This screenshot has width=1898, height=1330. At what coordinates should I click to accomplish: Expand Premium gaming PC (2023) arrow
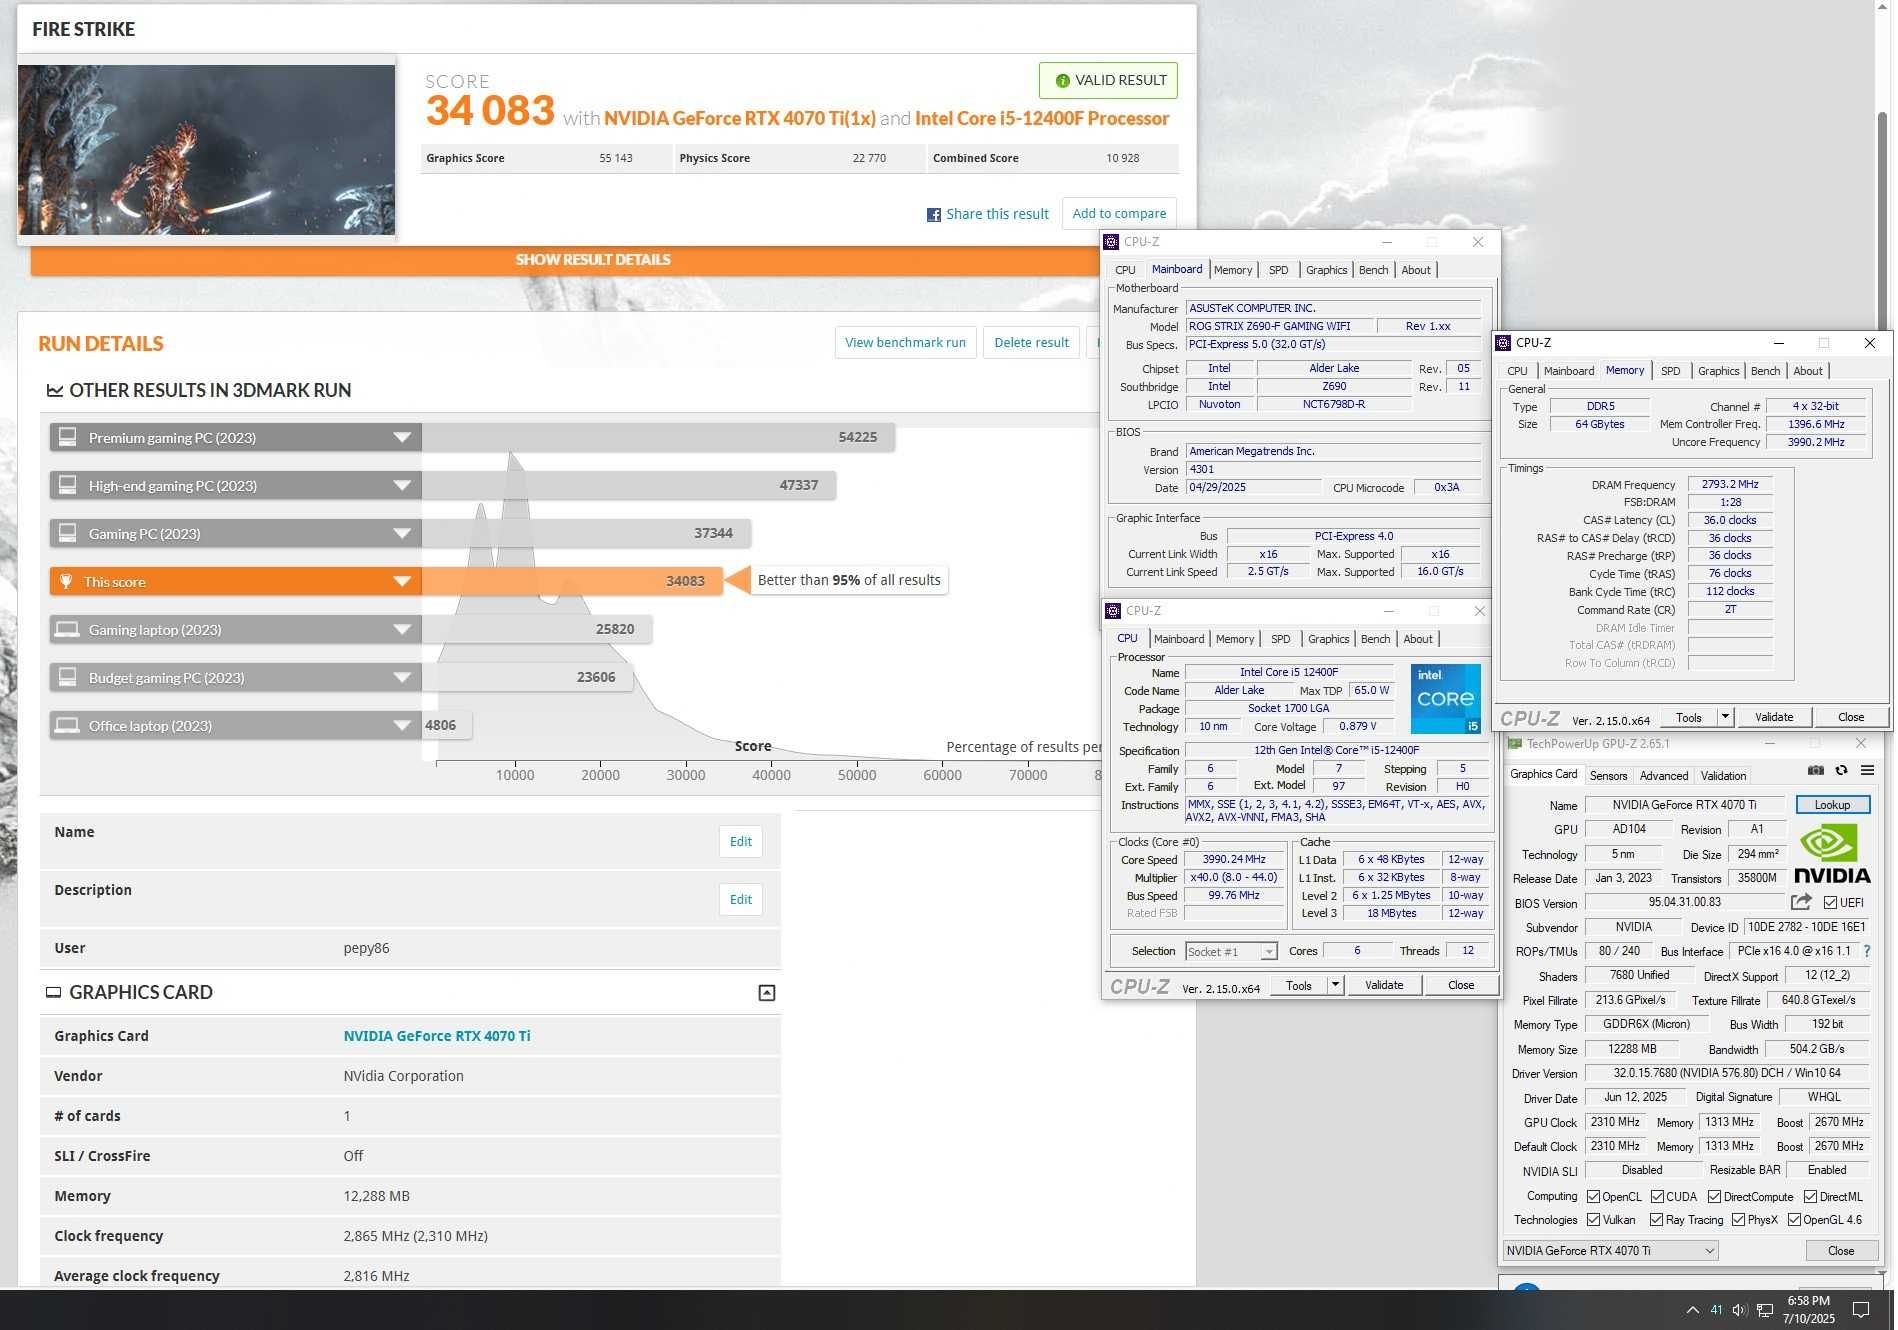[x=402, y=437]
